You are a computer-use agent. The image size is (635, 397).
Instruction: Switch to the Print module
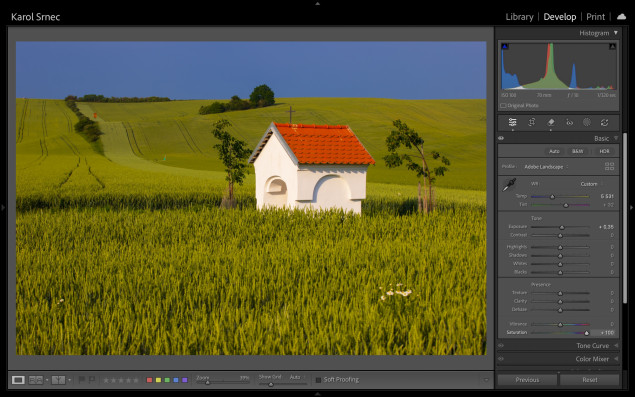point(595,17)
